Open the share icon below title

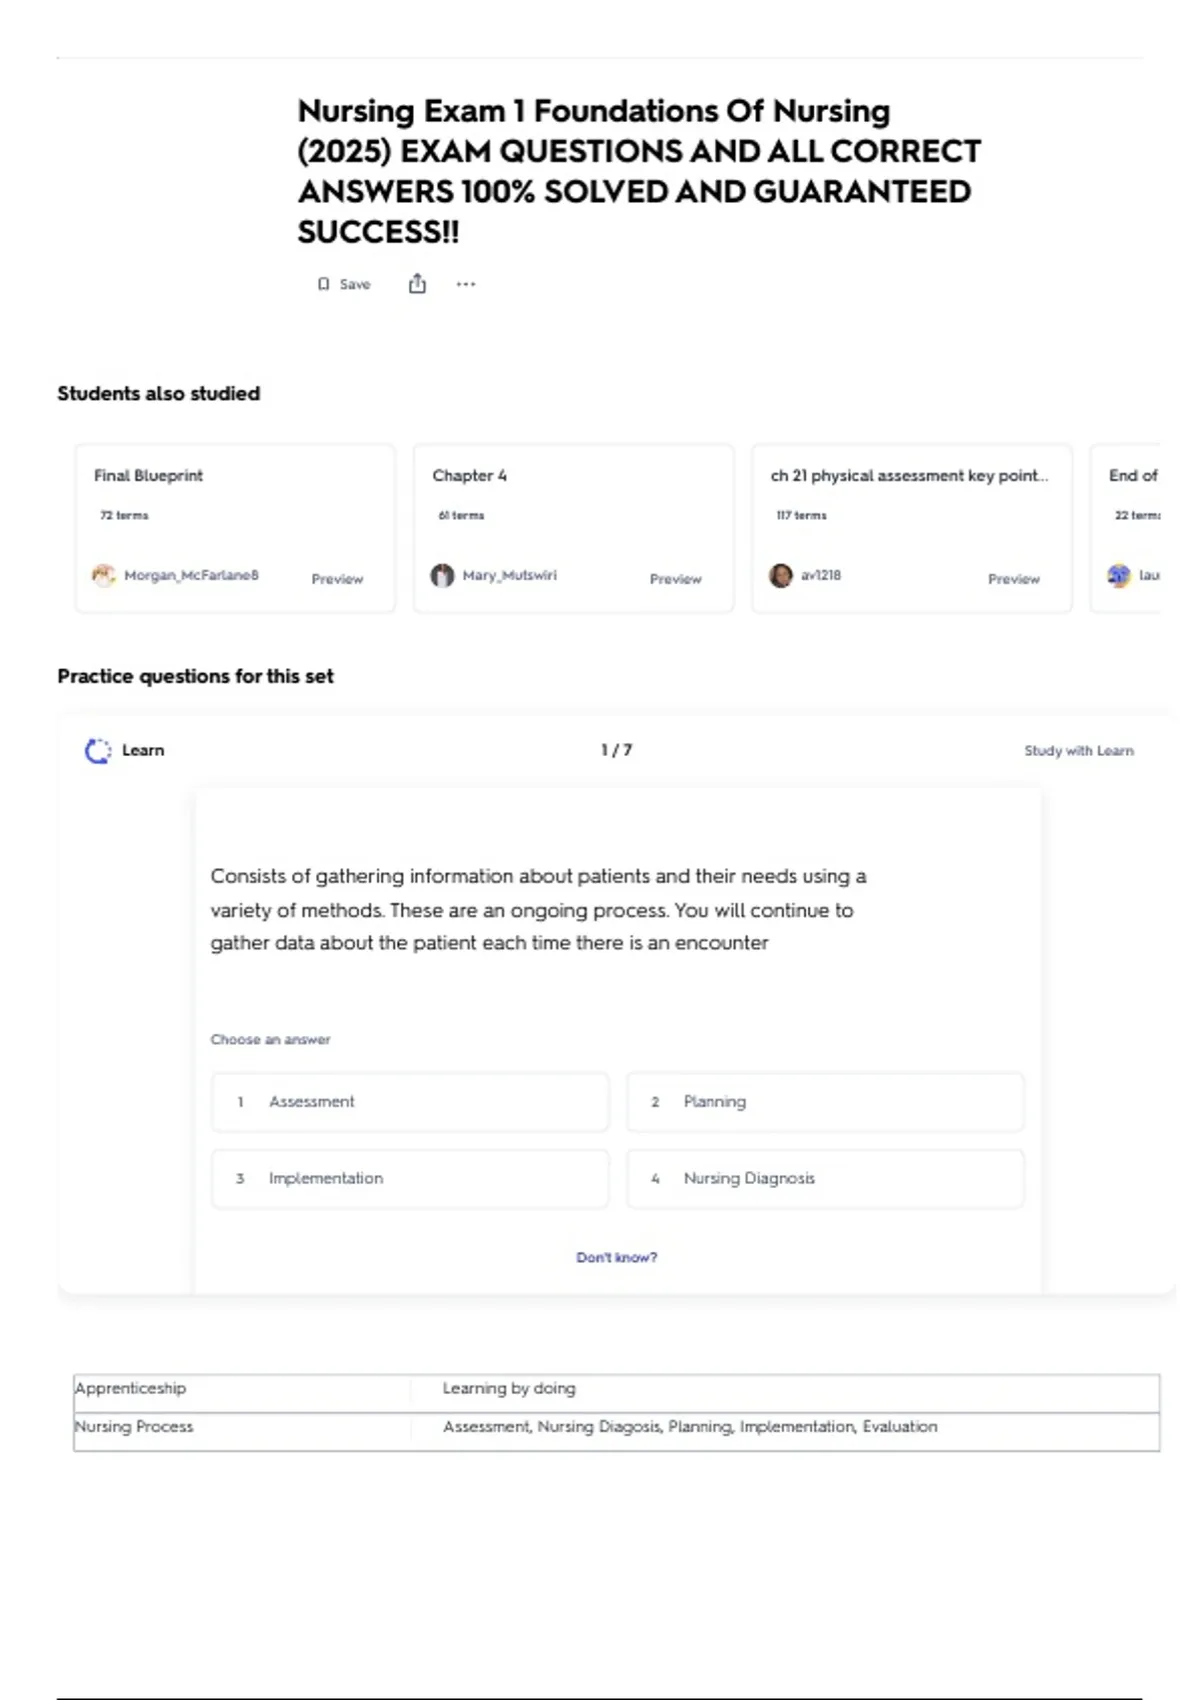417,284
